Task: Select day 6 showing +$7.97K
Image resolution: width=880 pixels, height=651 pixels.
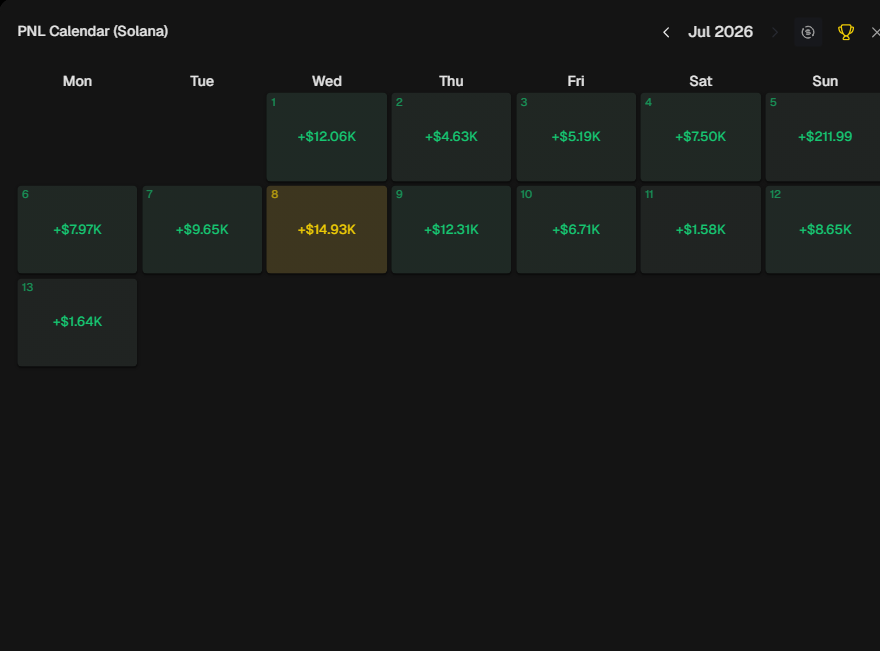Action: coord(77,230)
